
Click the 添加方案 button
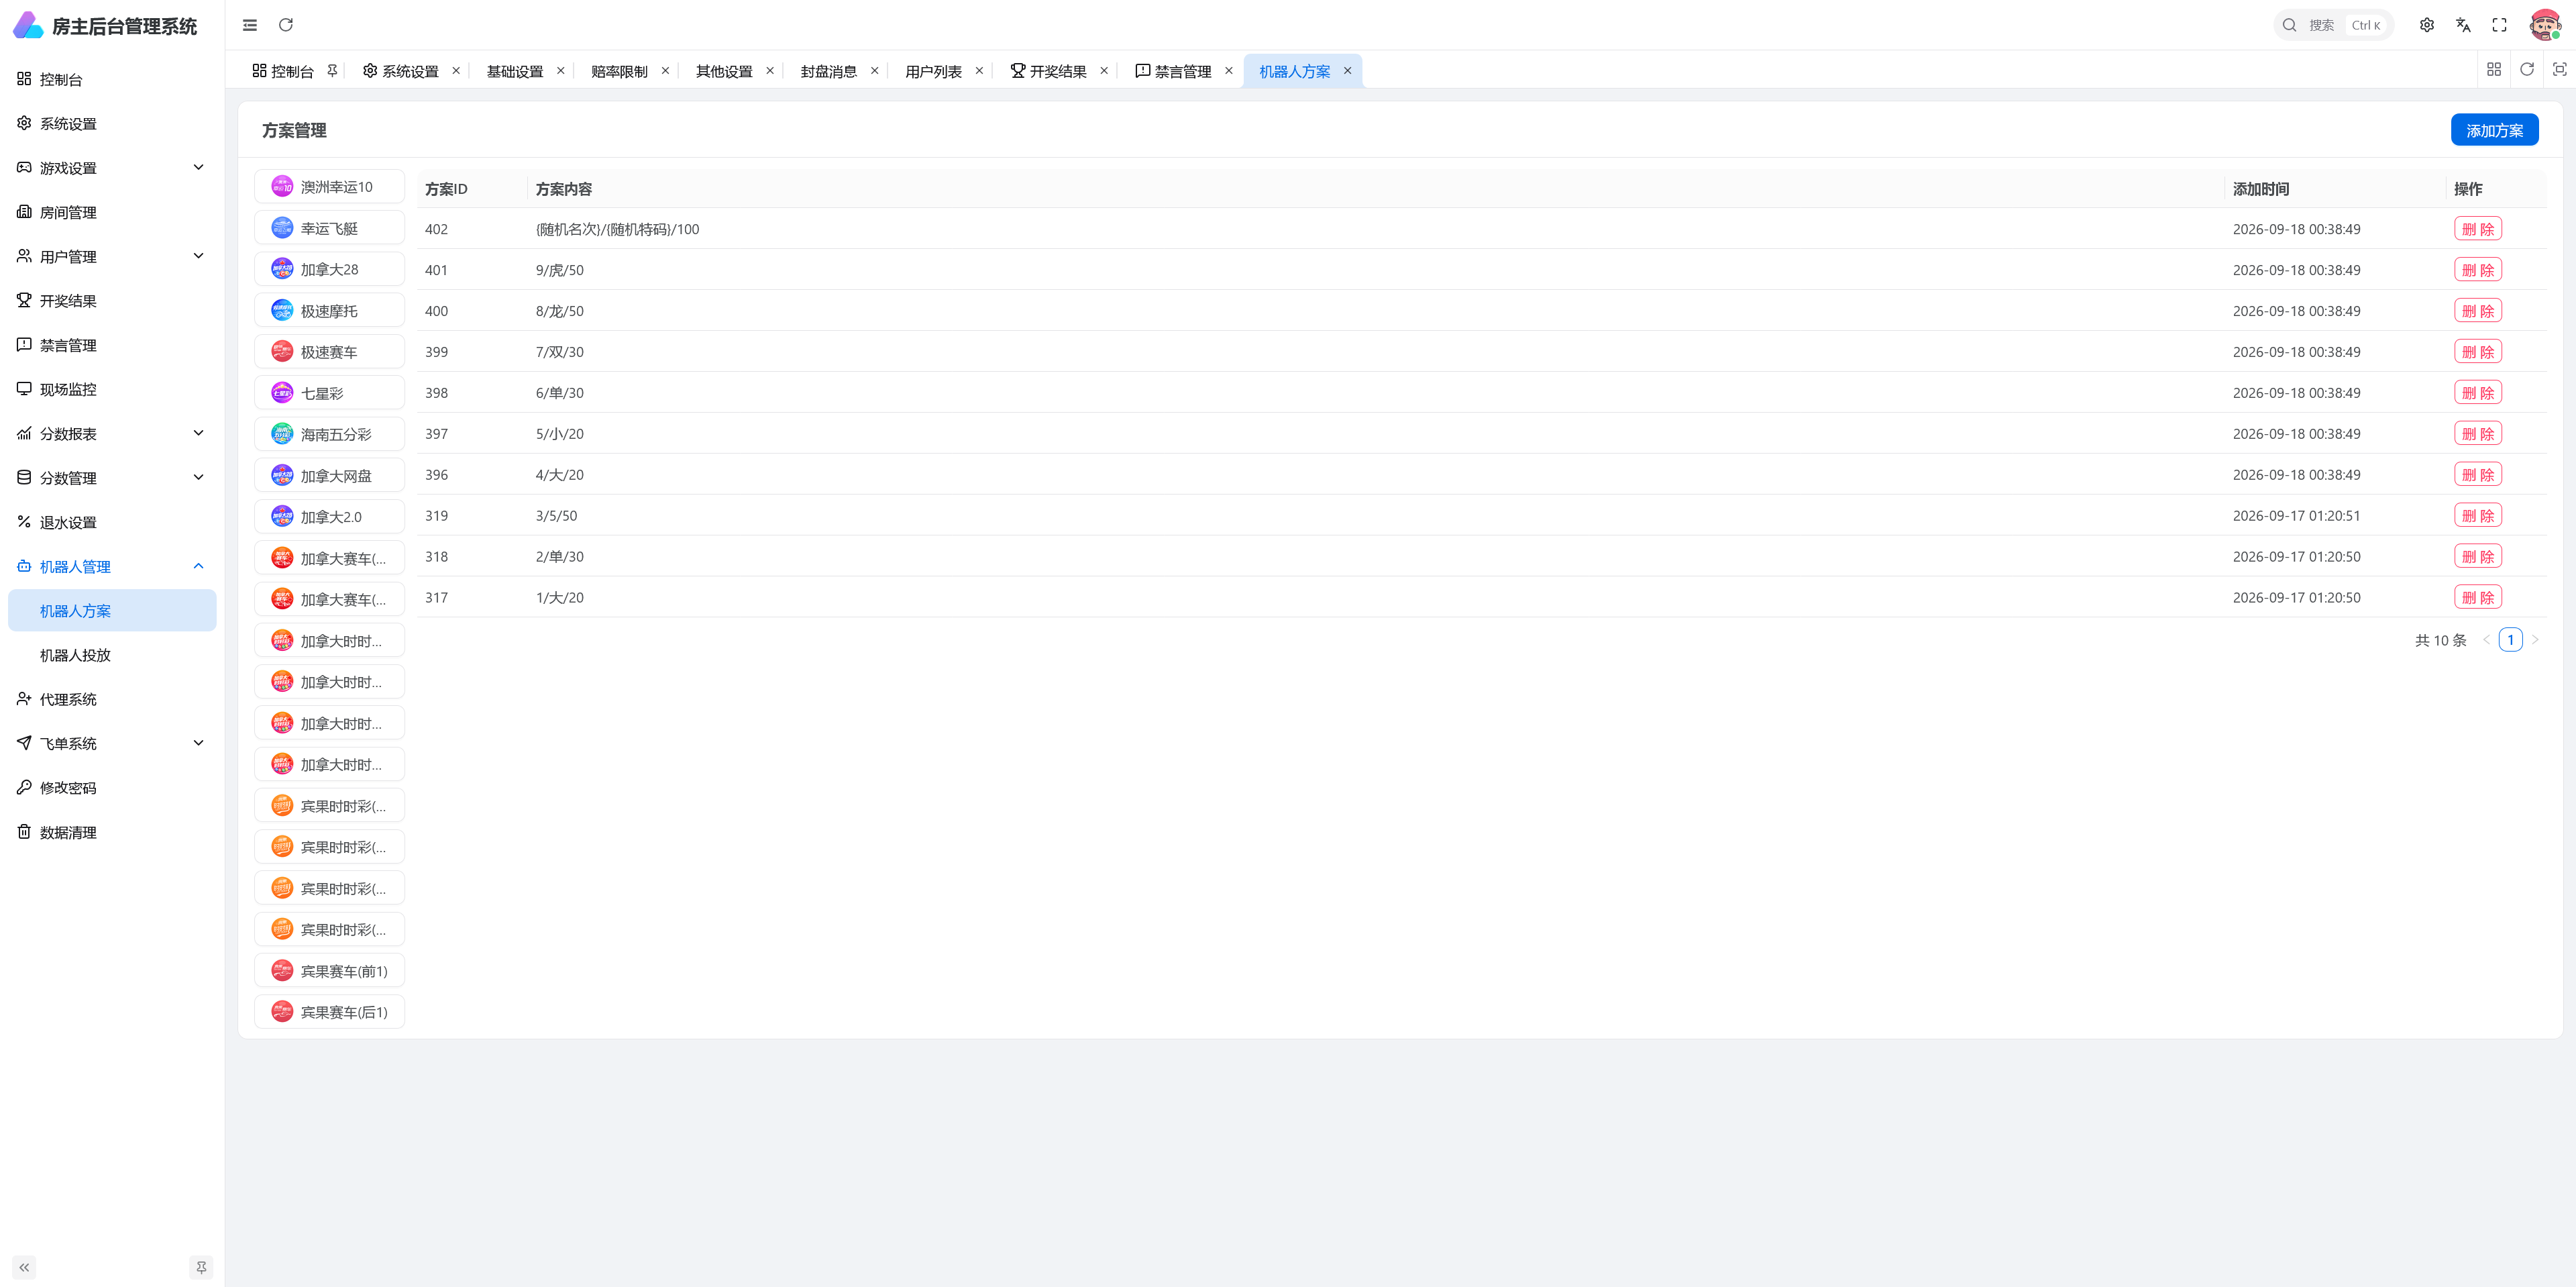click(x=2494, y=130)
